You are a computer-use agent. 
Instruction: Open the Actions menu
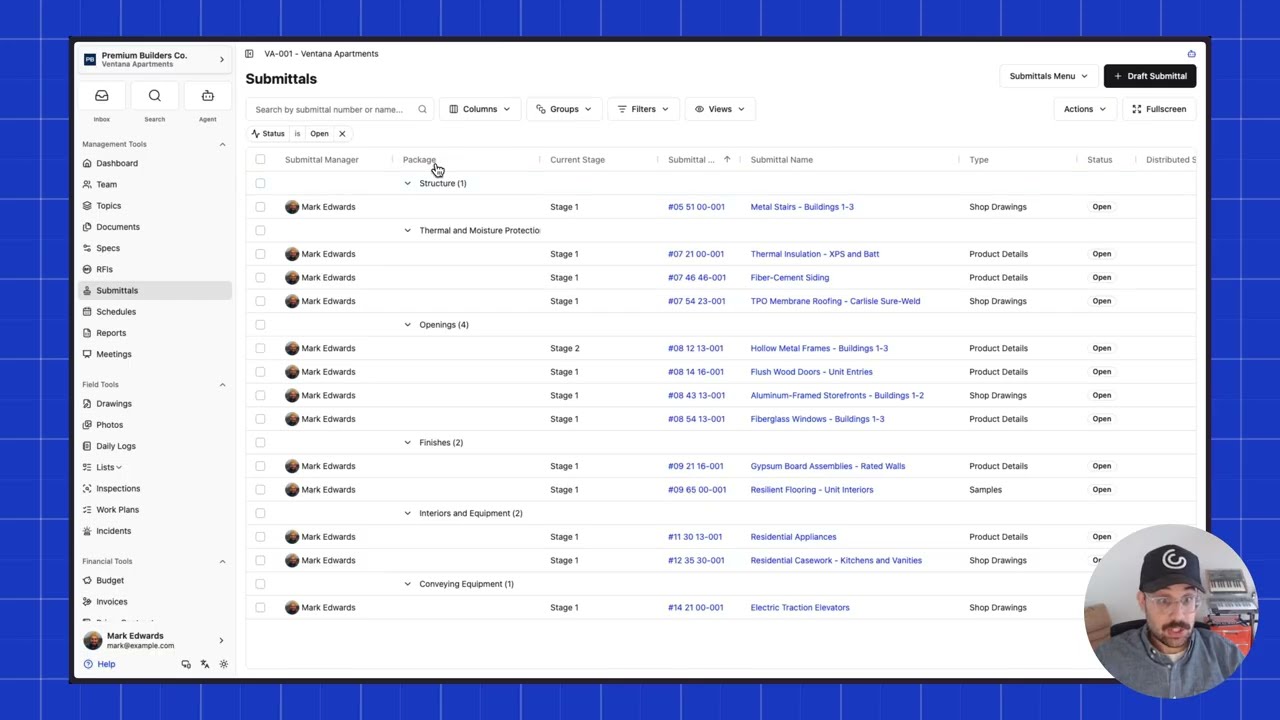pyautogui.click(x=1084, y=109)
